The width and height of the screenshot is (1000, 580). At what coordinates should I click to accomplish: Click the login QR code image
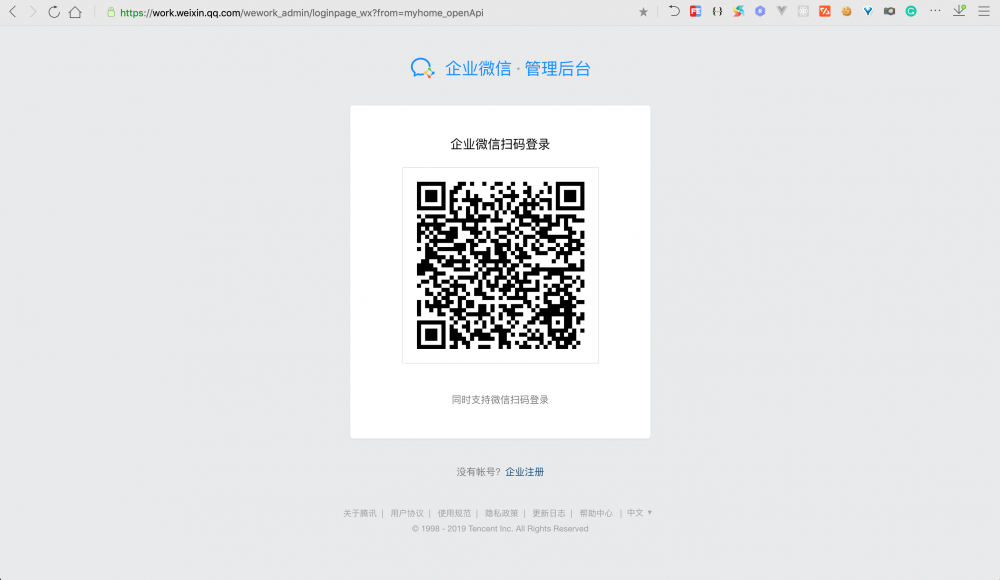(500, 265)
